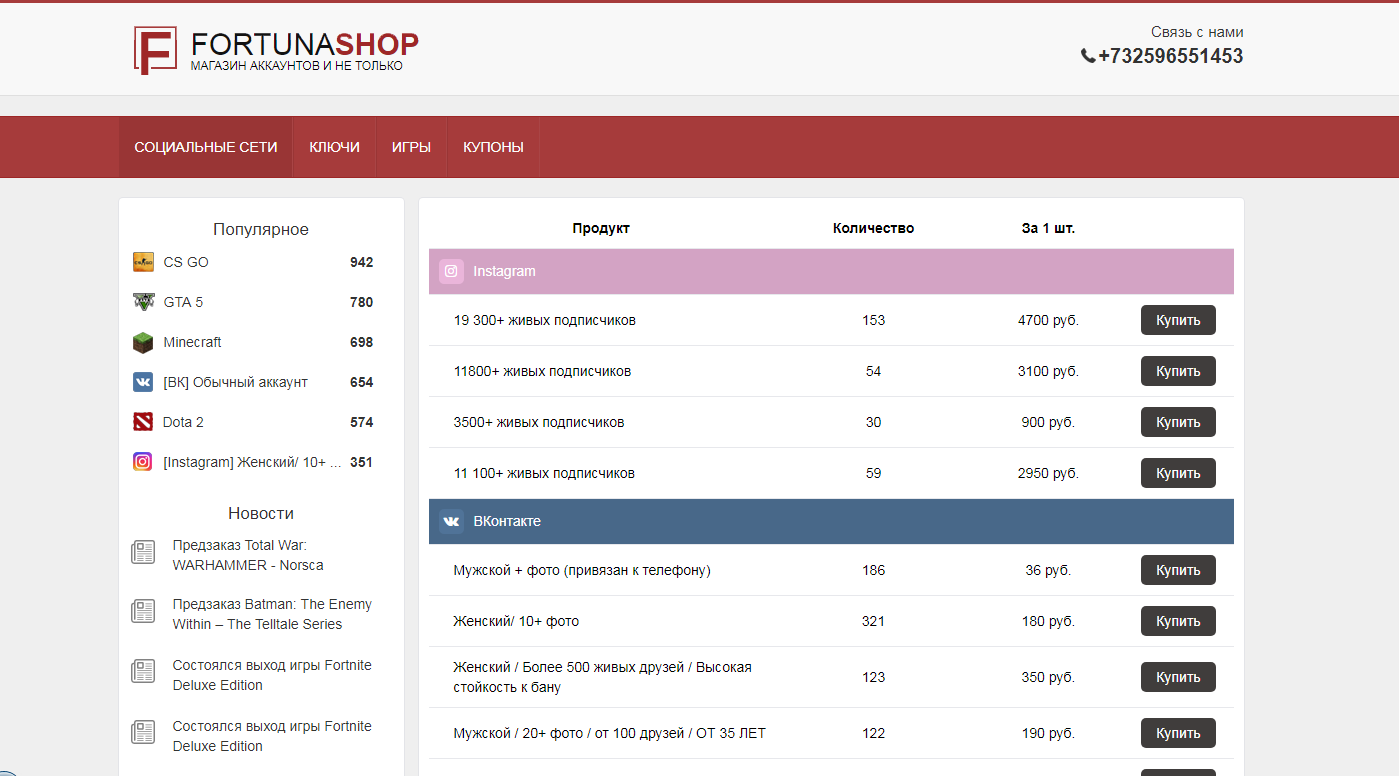Click the 4700 руб. price cell
This screenshot has height=780, width=1399.
tap(1048, 320)
